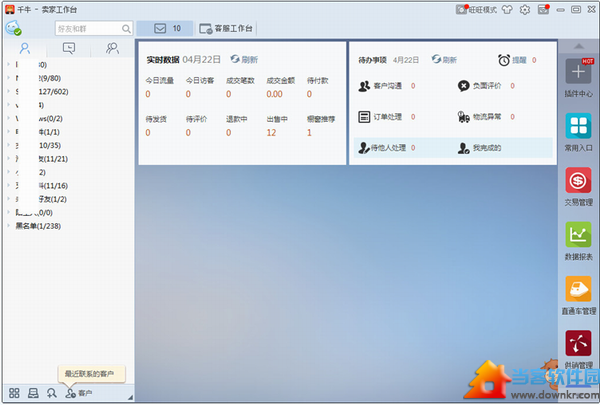Screen dimensions: 600x405
Task: Refresh the 待办事项 panel
Action: coord(444,60)
